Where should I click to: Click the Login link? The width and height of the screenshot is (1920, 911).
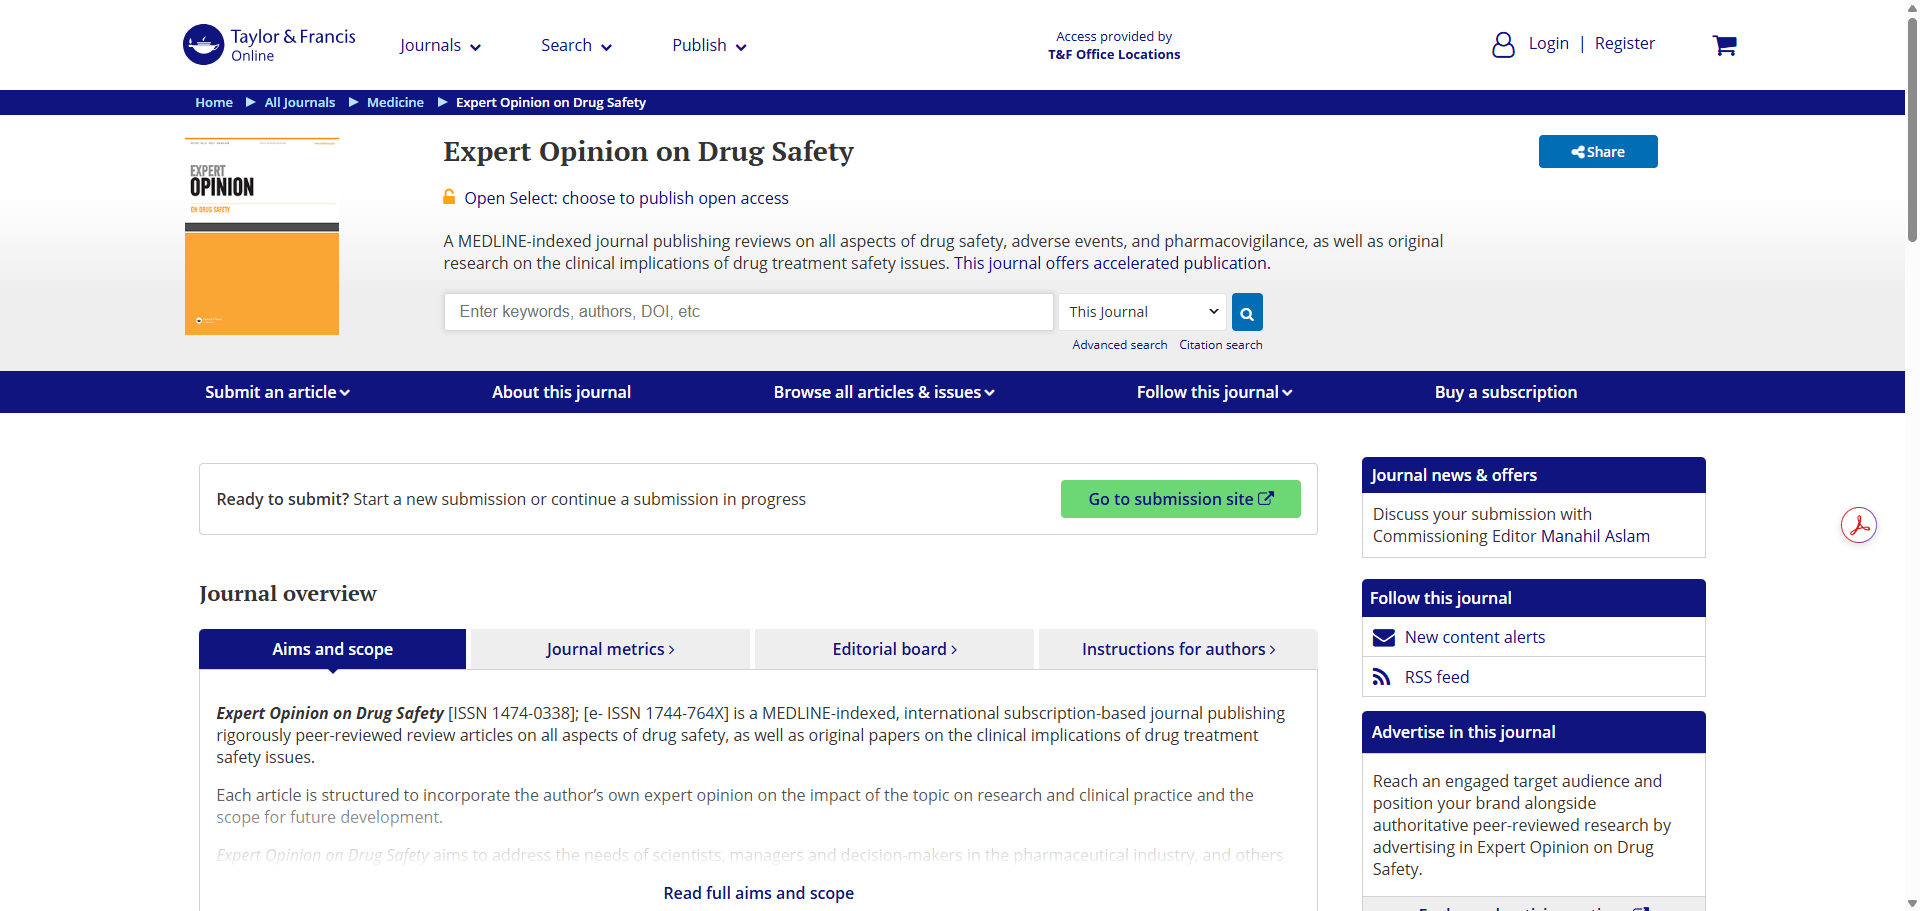(x=1548, y=44)
